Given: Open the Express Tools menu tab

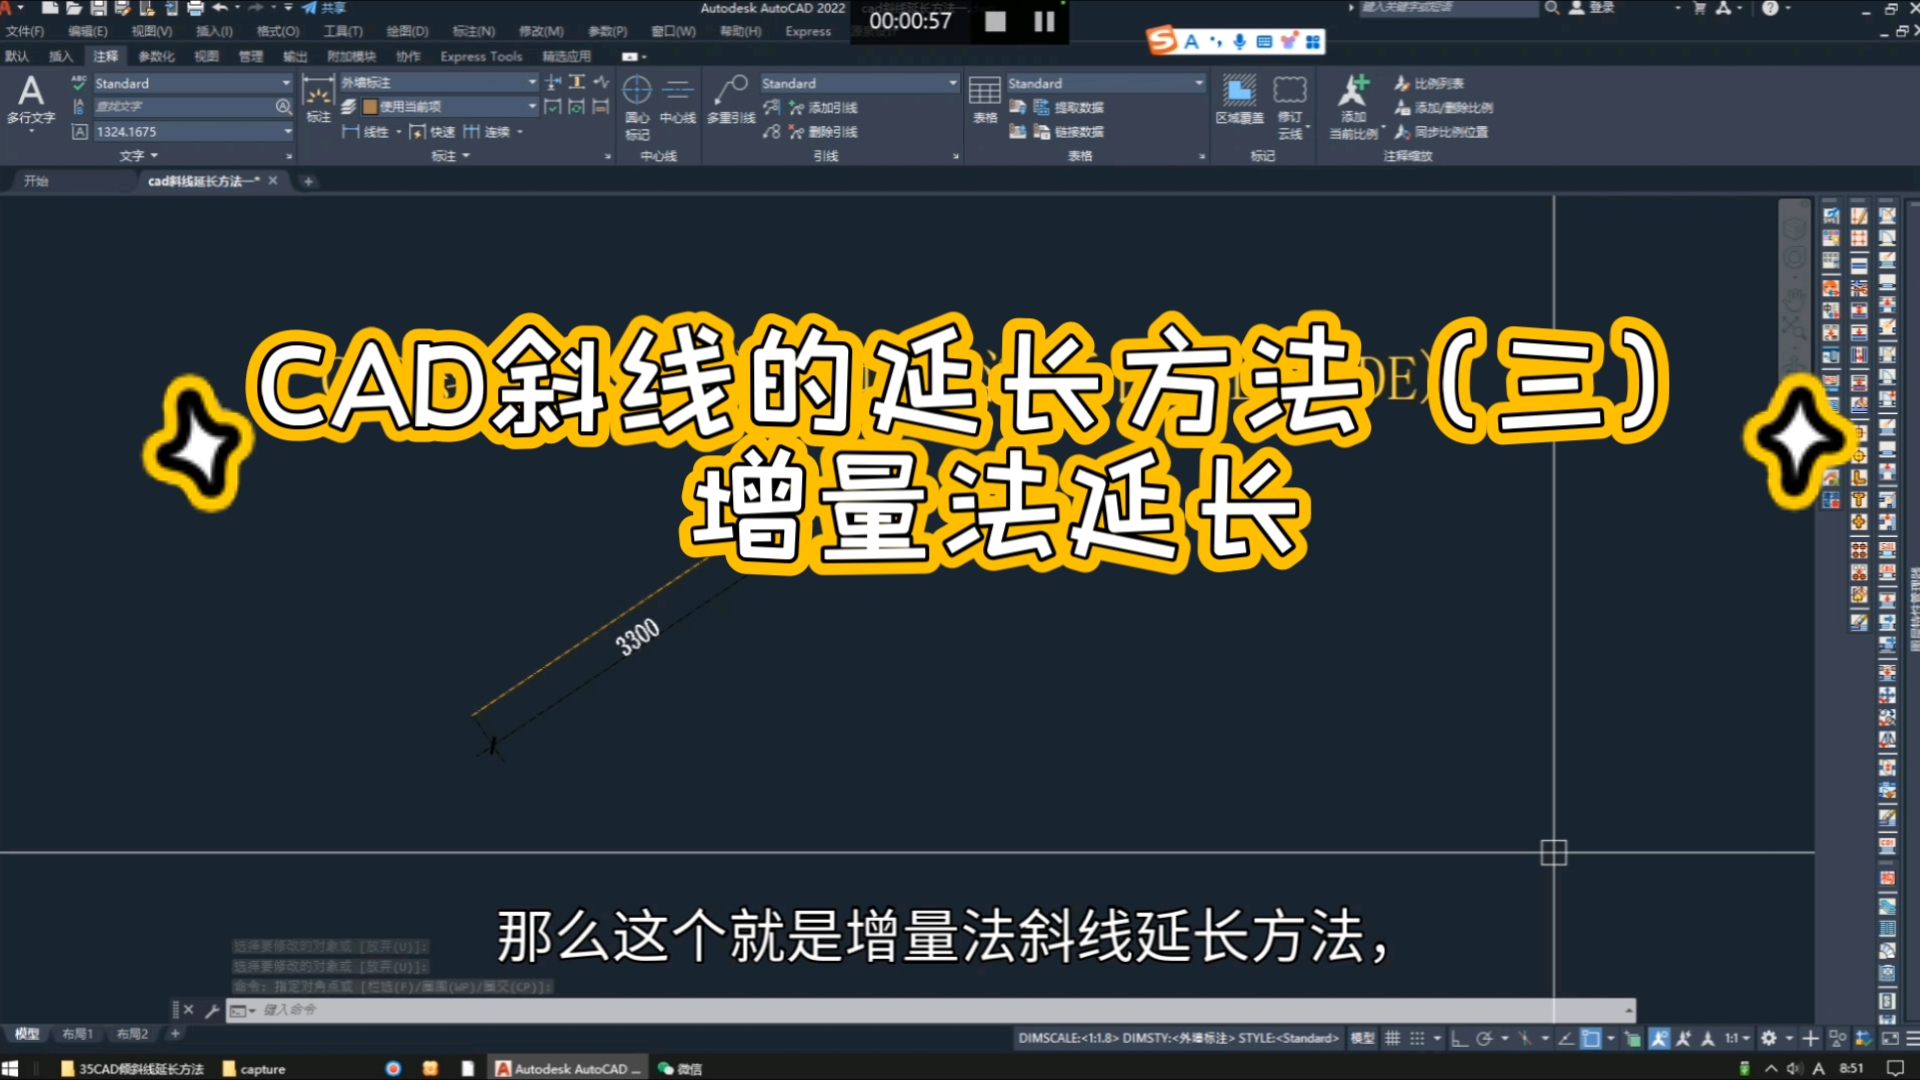Looking at the screenshot, I should coord(480,57).
